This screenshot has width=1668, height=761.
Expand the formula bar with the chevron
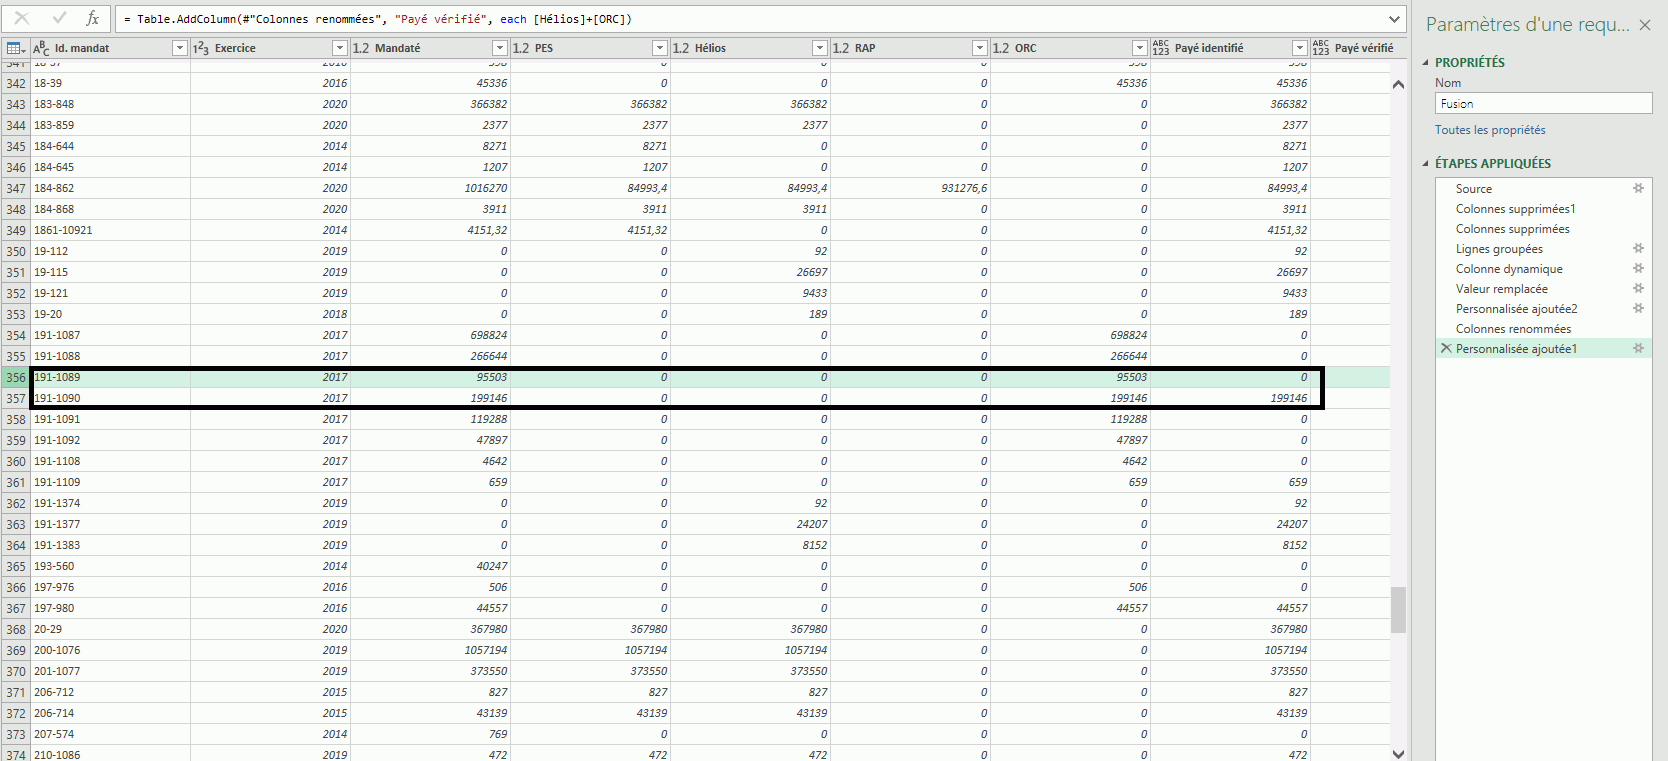[x=1394, y=19]
